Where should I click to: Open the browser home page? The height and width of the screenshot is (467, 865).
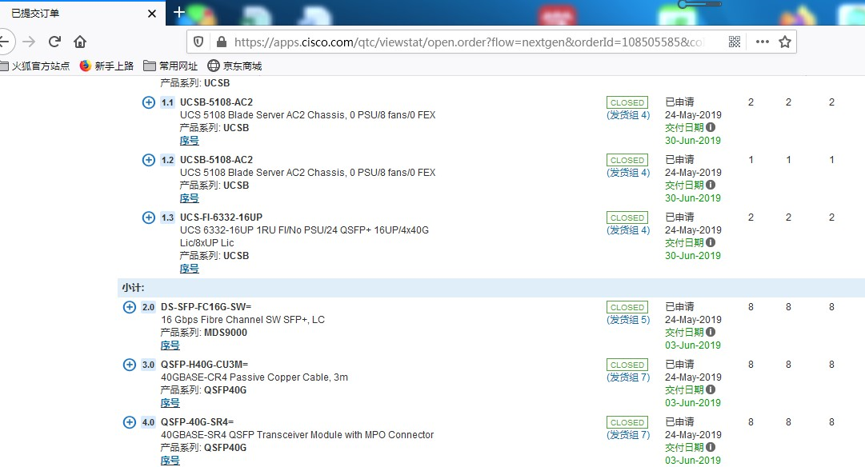(x=80, y=42)
